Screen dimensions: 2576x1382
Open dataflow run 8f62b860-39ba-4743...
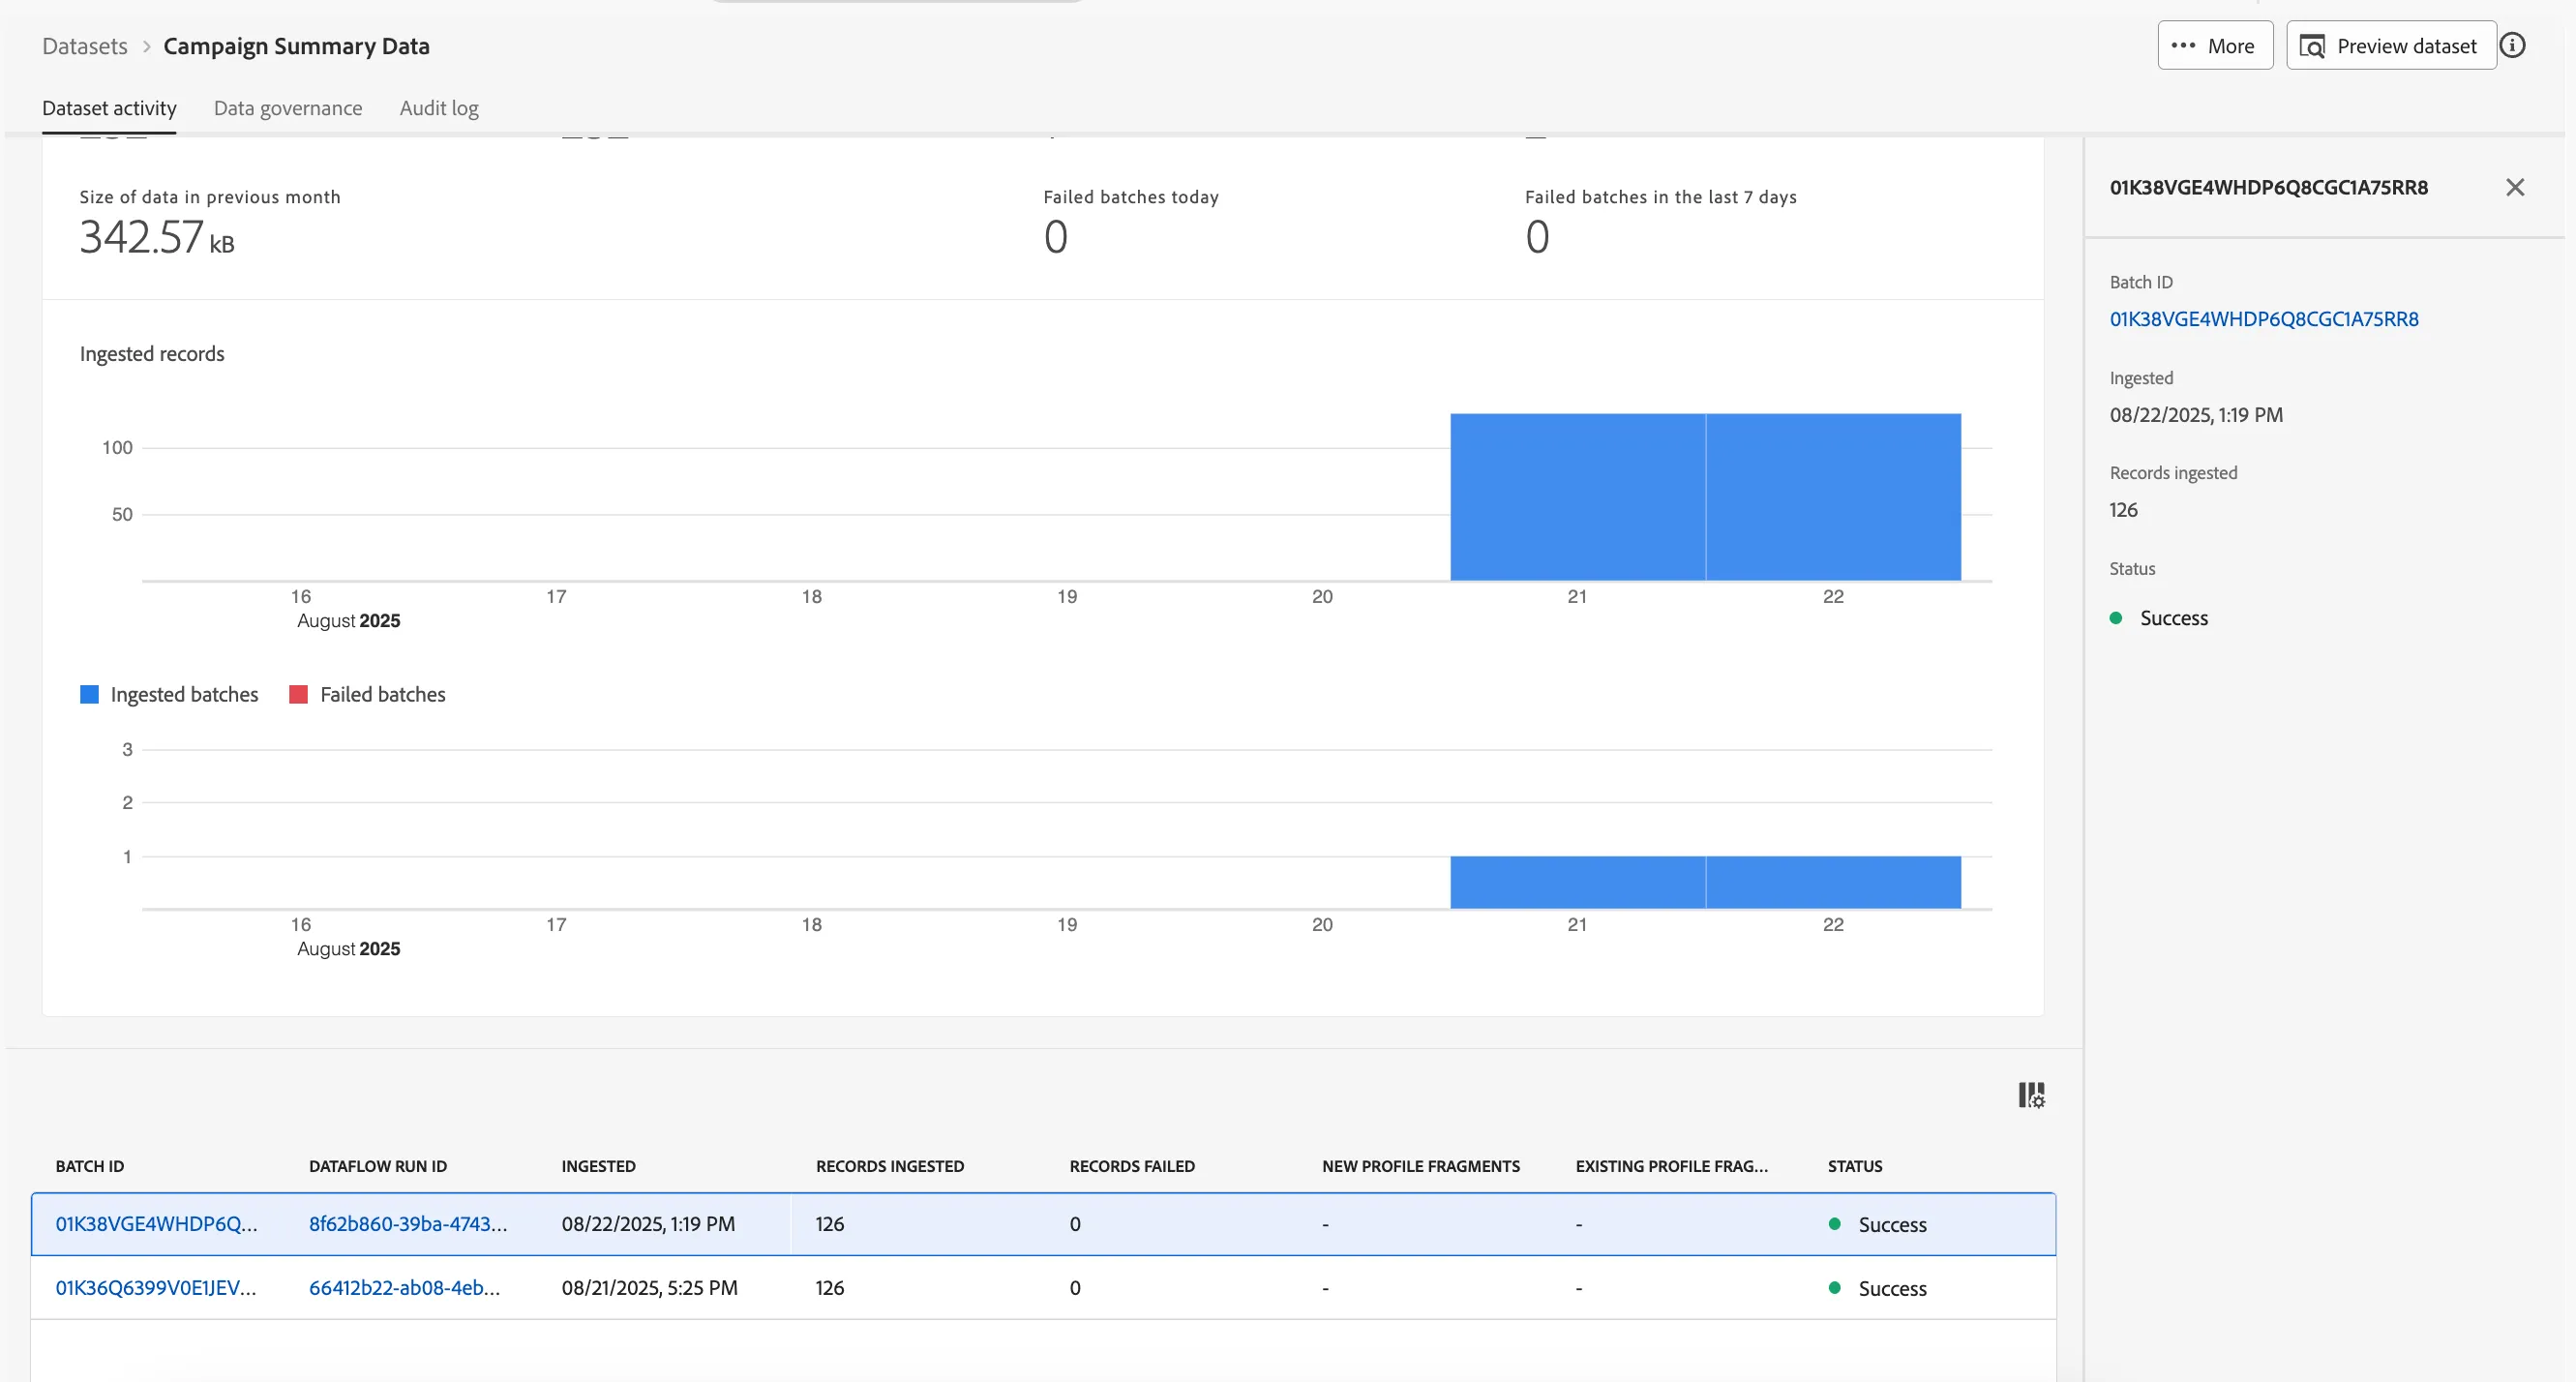pos(408,1224)
